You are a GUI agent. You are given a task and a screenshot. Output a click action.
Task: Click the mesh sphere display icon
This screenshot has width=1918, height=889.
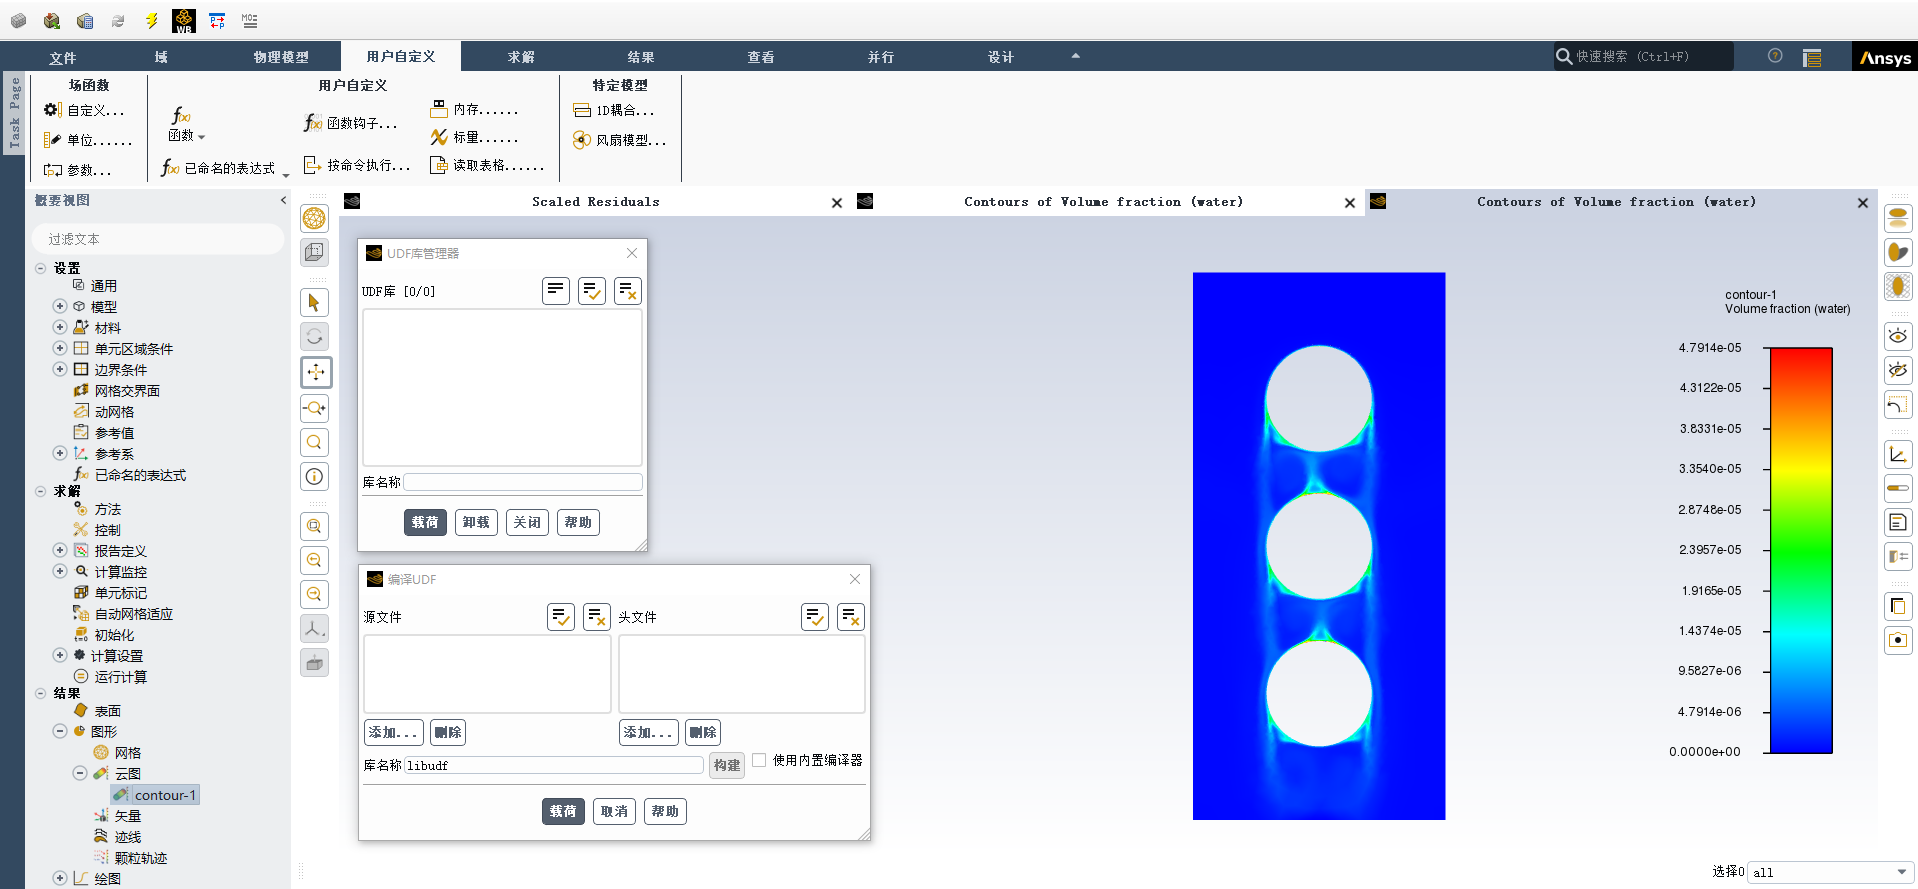314,218
